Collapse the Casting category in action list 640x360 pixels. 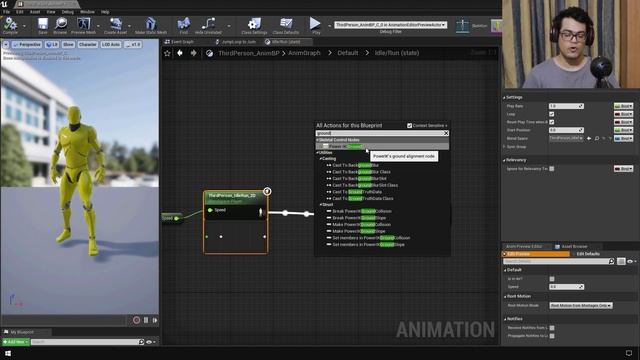[321, 159]
